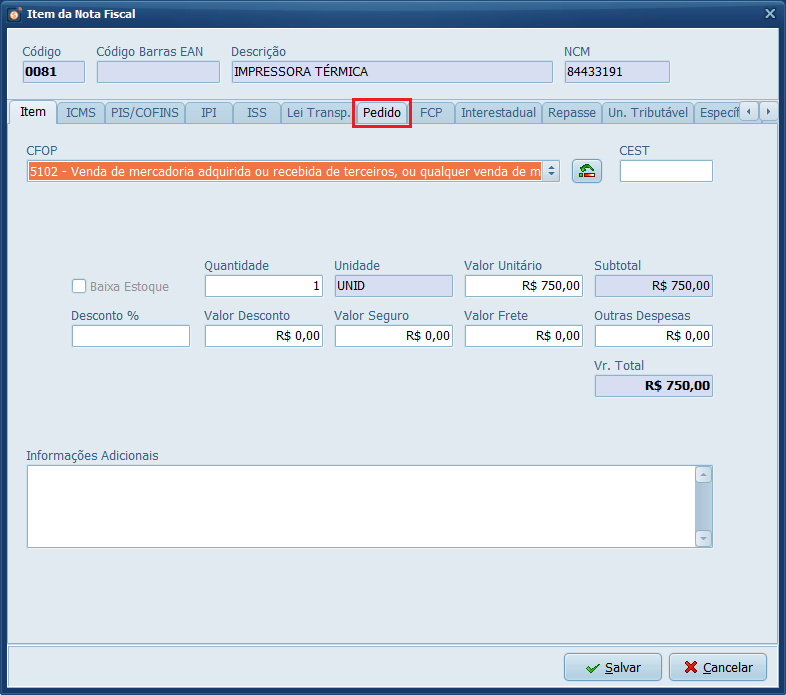Click the Cancelar button
This screenshot has width=786, height=695.
coord(718,667)
